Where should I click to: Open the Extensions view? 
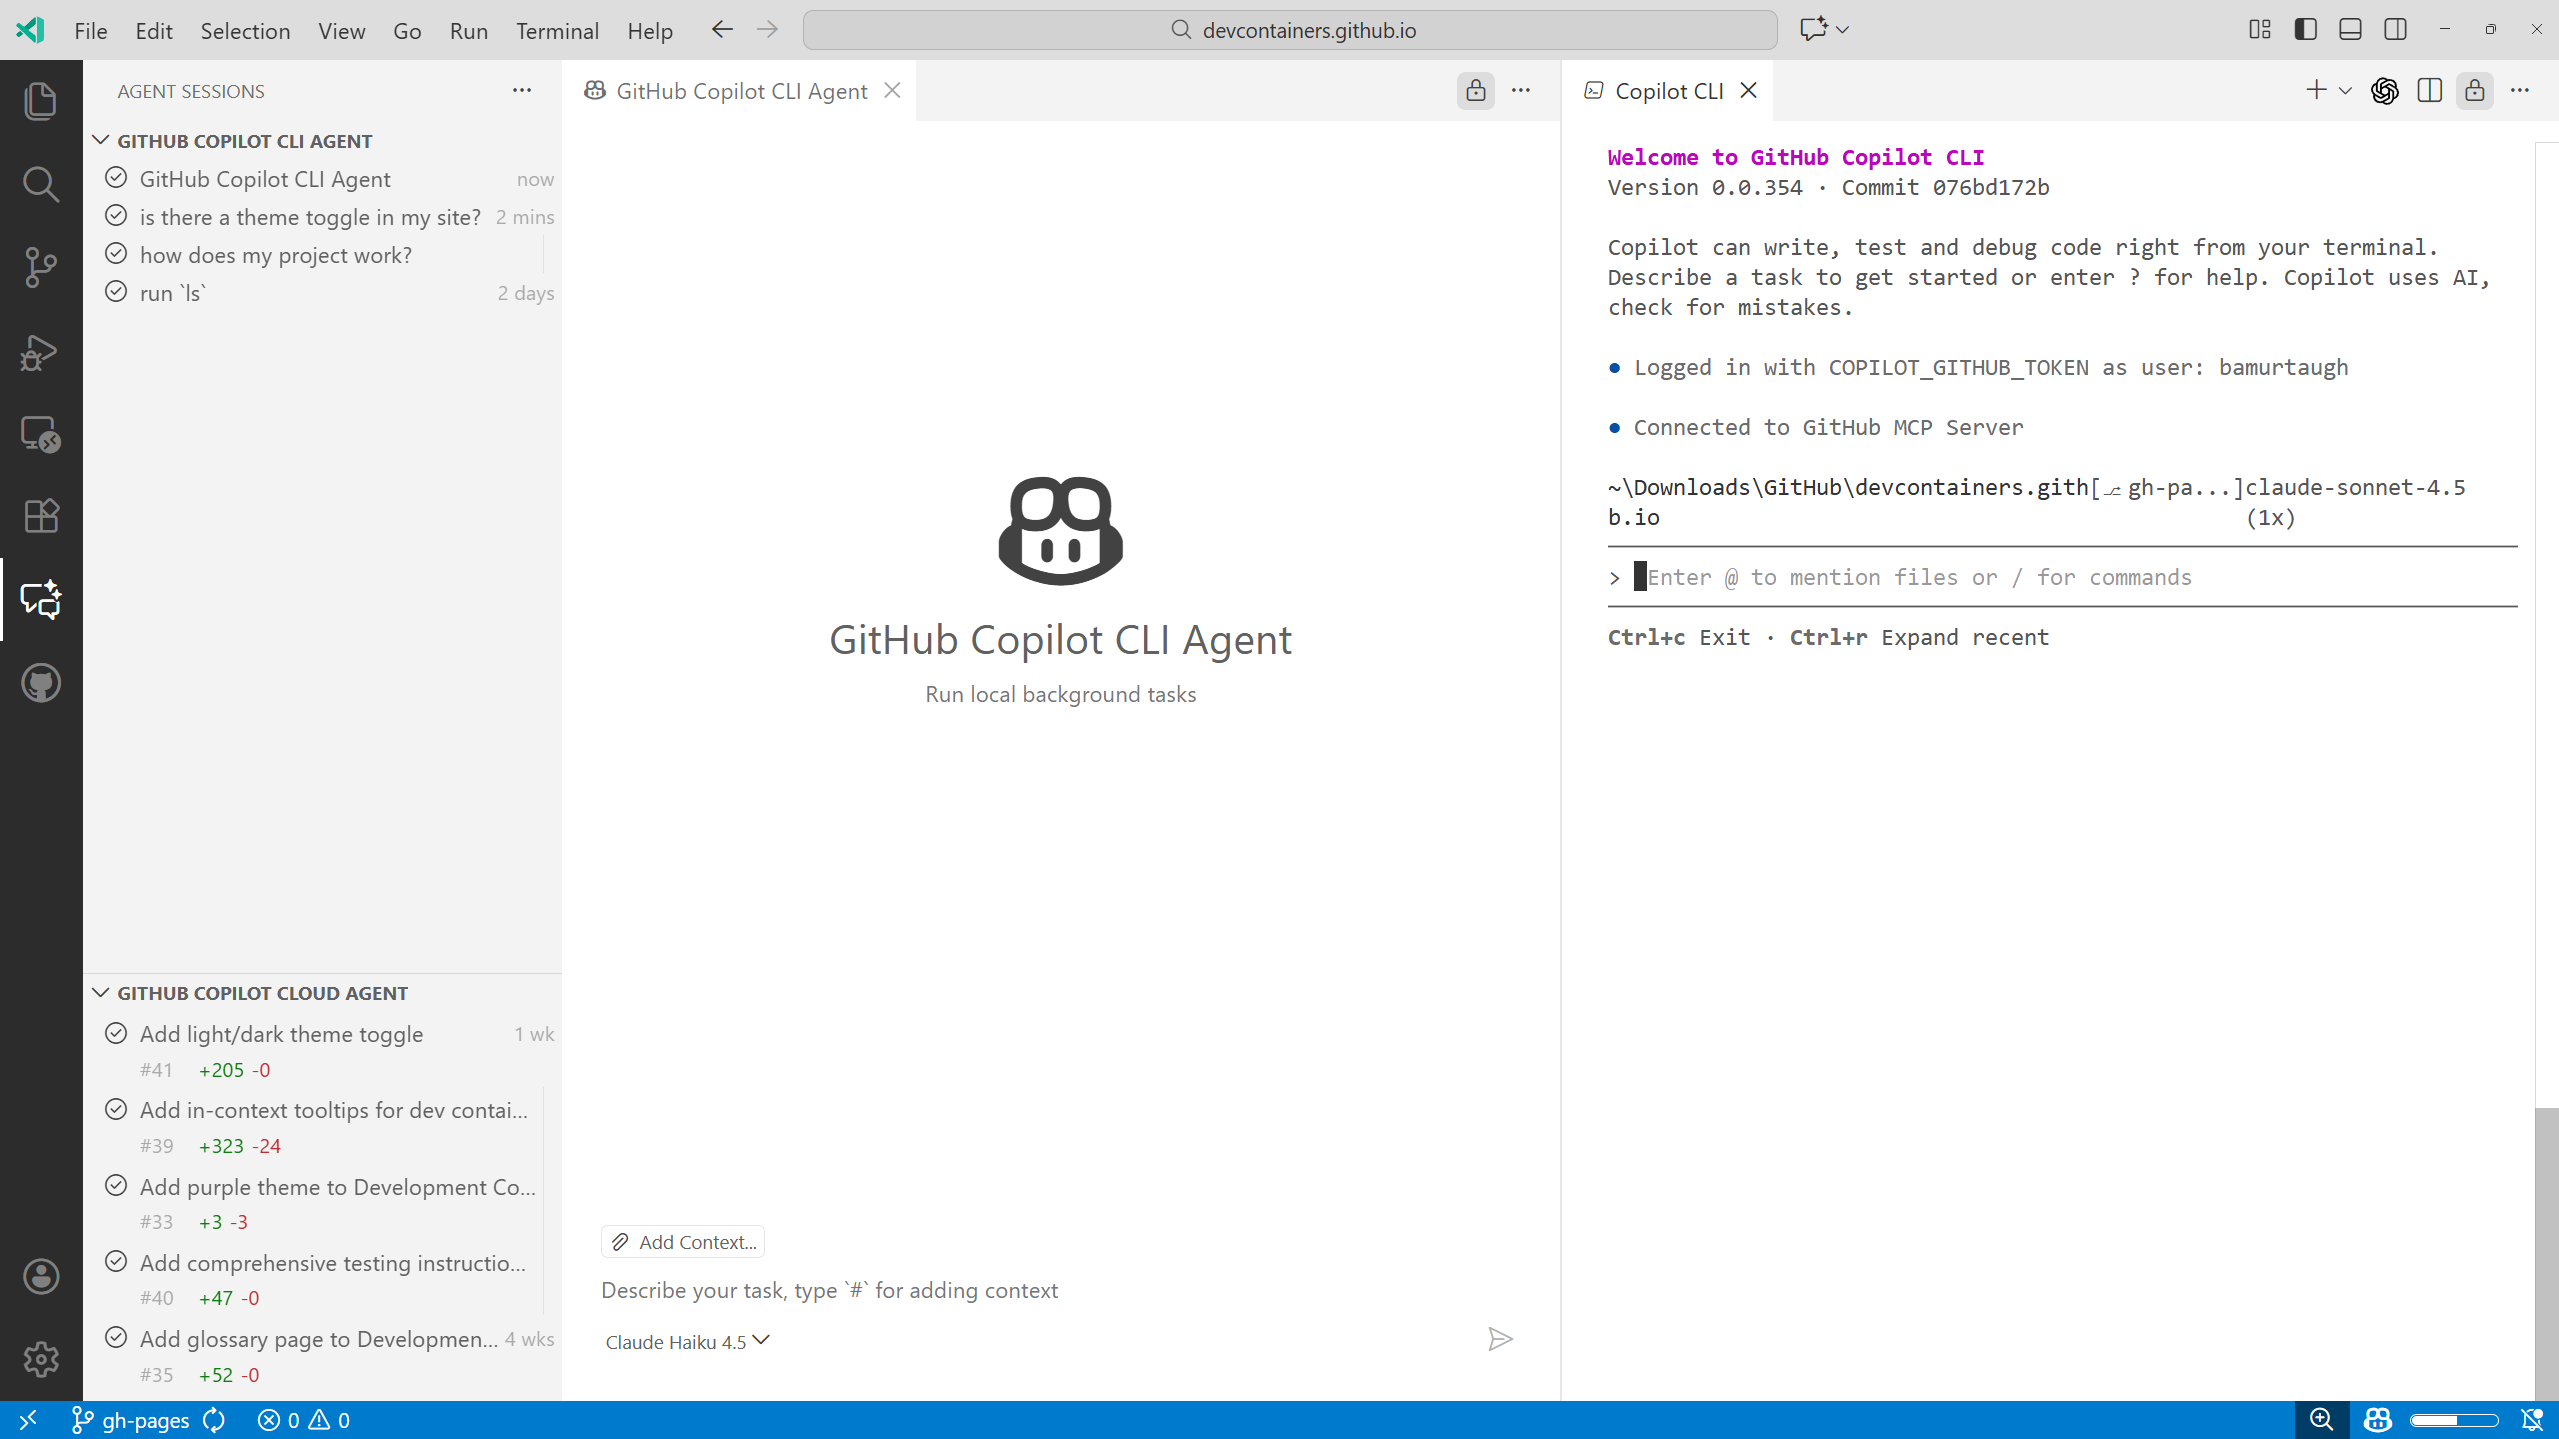(41, 516)
